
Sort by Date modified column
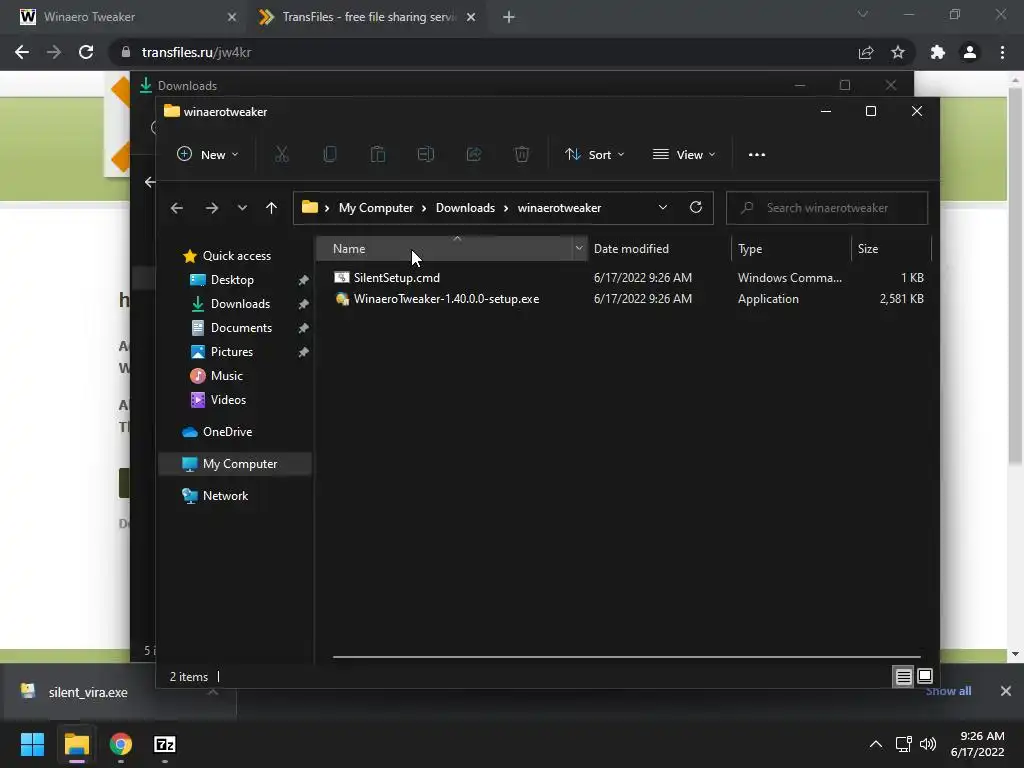click(x=660, y=248)
